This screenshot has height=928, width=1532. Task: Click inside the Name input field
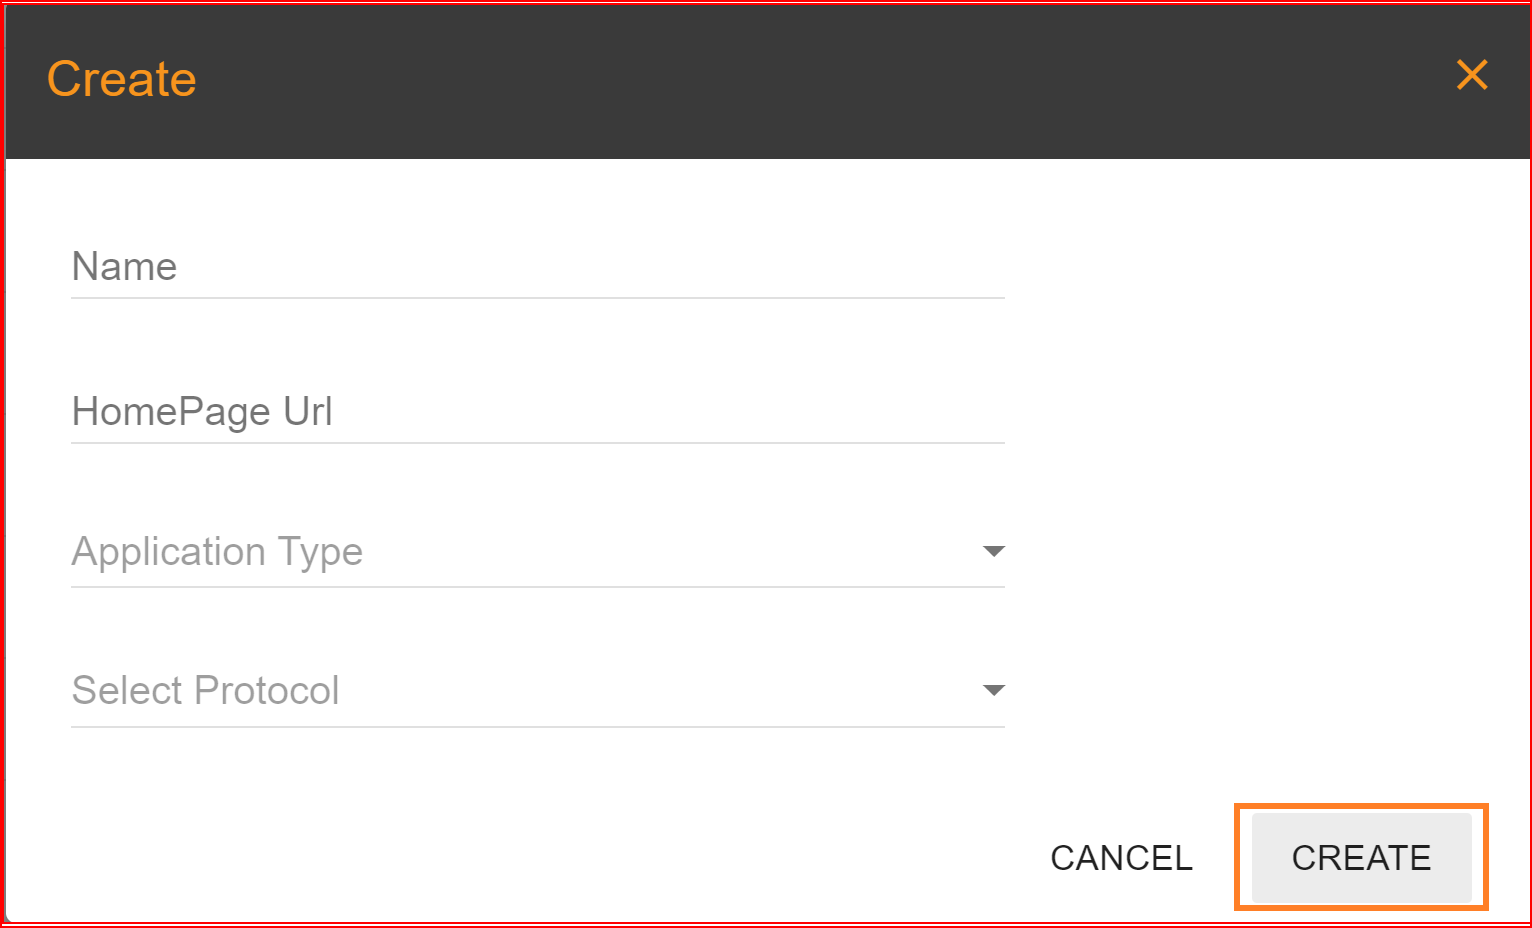500,268
